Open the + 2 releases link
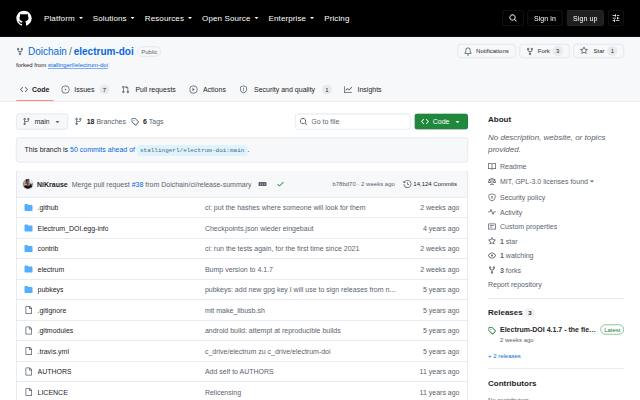Image resolution: width=640 pixels, height=400 pixels. click(x=504, y=356)
